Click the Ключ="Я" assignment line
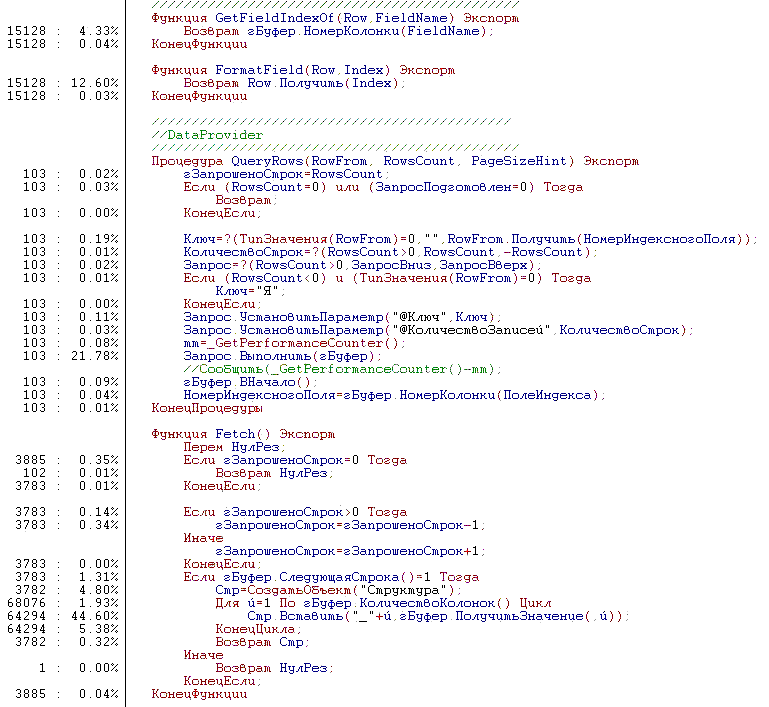This screenshot has height=707, width=769. click(x=245, y=291)
